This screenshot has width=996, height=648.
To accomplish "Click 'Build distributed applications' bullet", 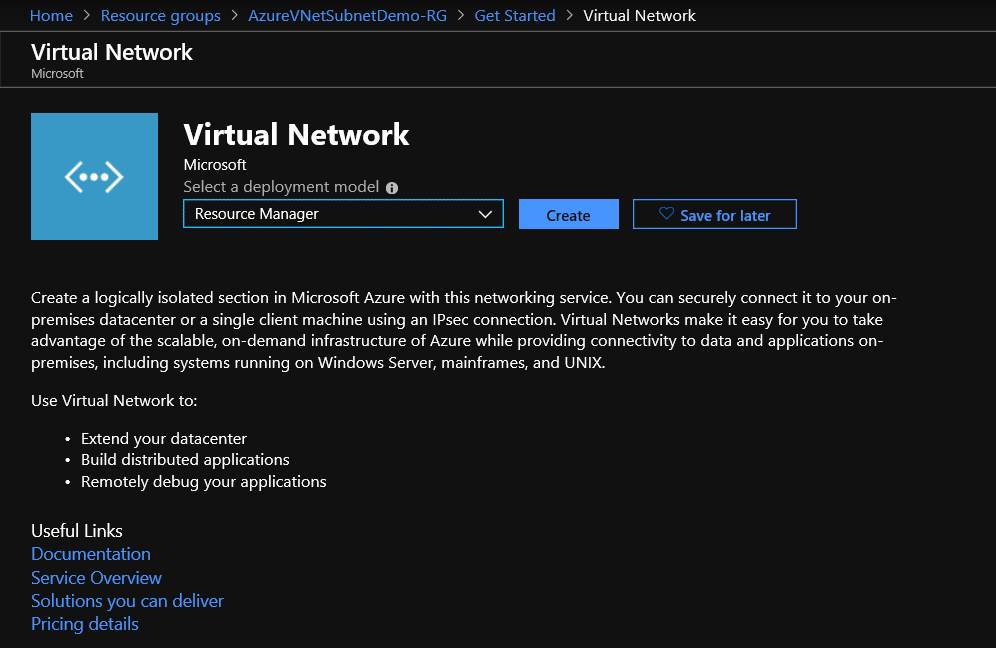I will click(185, 459).
